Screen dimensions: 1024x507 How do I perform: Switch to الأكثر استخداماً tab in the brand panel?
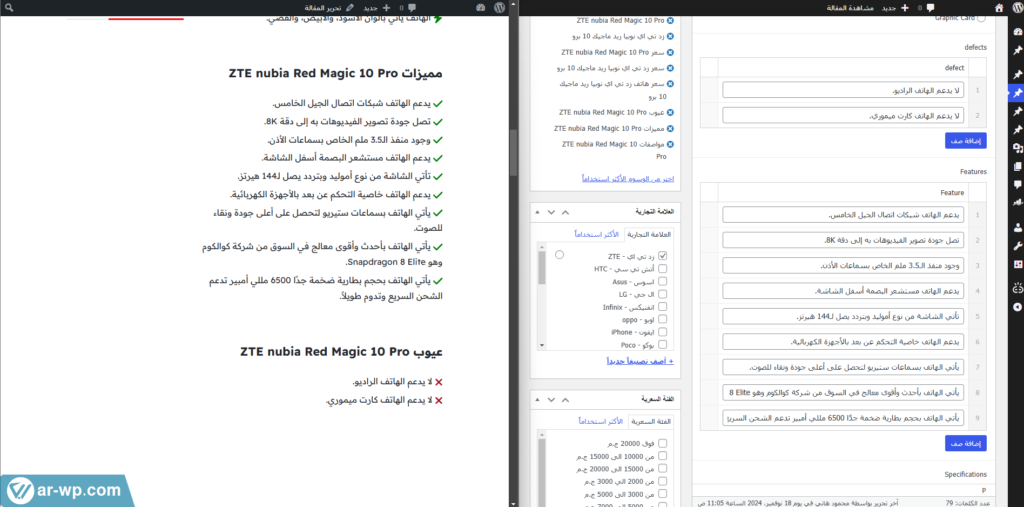(597, 234)
